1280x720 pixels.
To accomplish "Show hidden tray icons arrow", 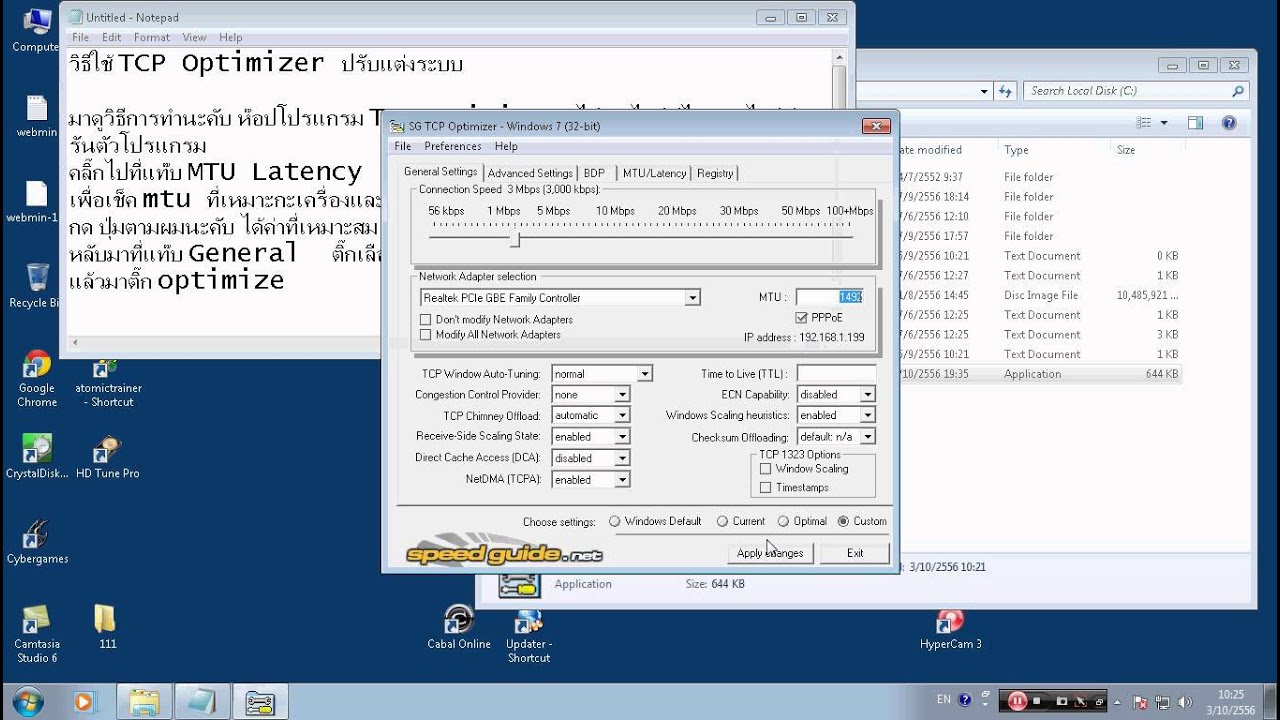I will pos(1117,702).
